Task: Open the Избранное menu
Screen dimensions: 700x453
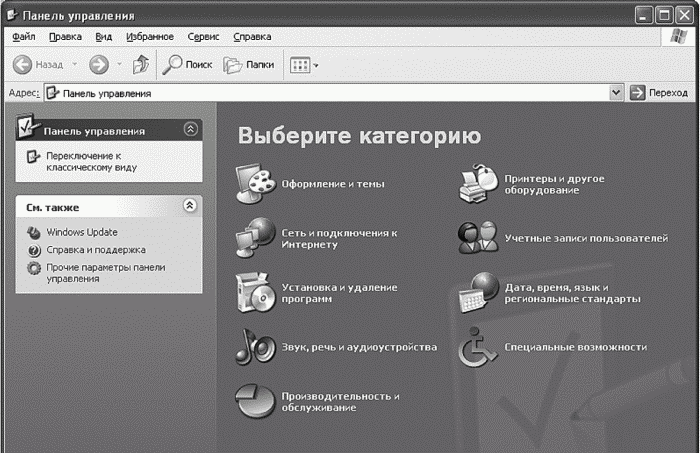Action: 150,37
